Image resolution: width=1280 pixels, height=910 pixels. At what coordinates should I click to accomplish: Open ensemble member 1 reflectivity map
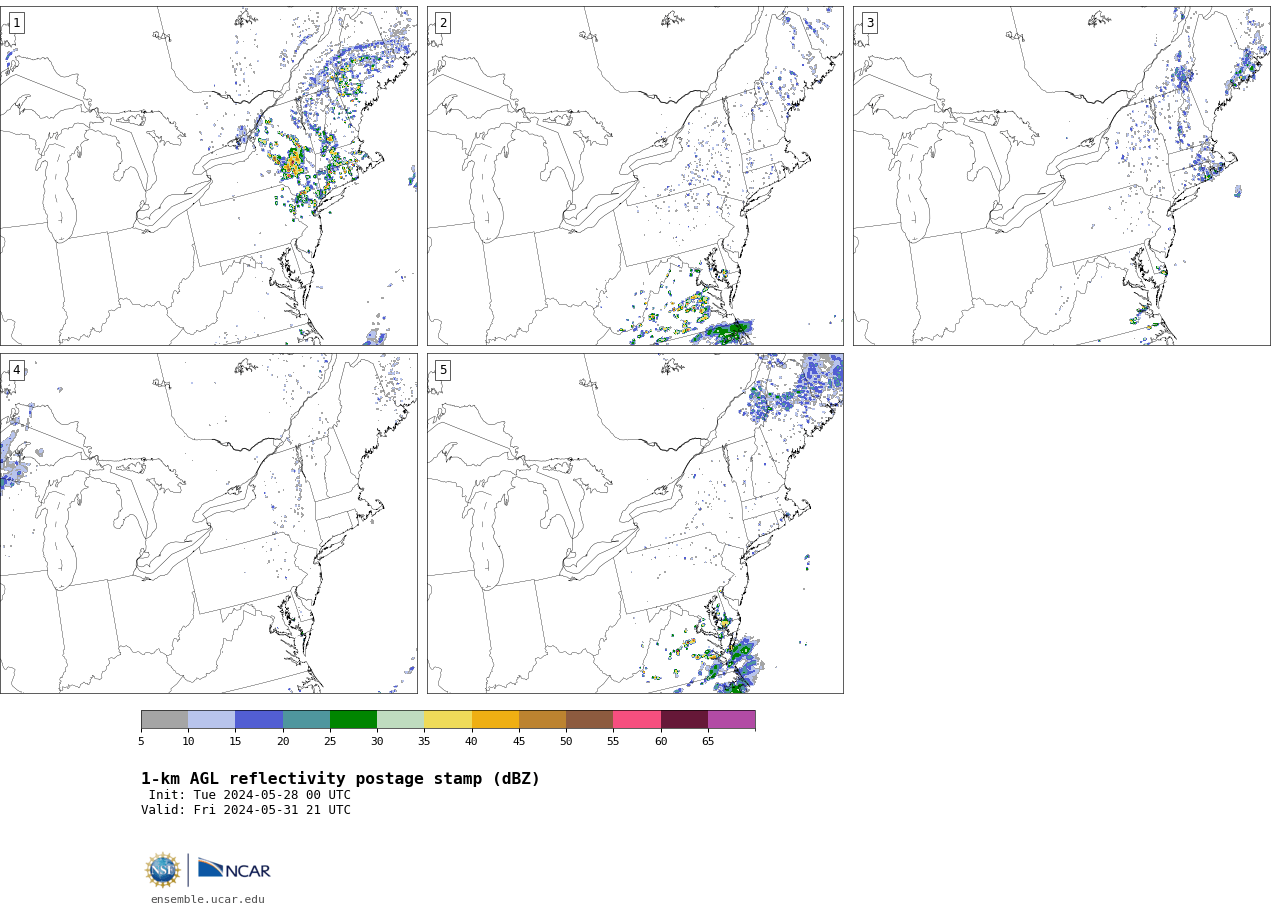coord(208,176)
